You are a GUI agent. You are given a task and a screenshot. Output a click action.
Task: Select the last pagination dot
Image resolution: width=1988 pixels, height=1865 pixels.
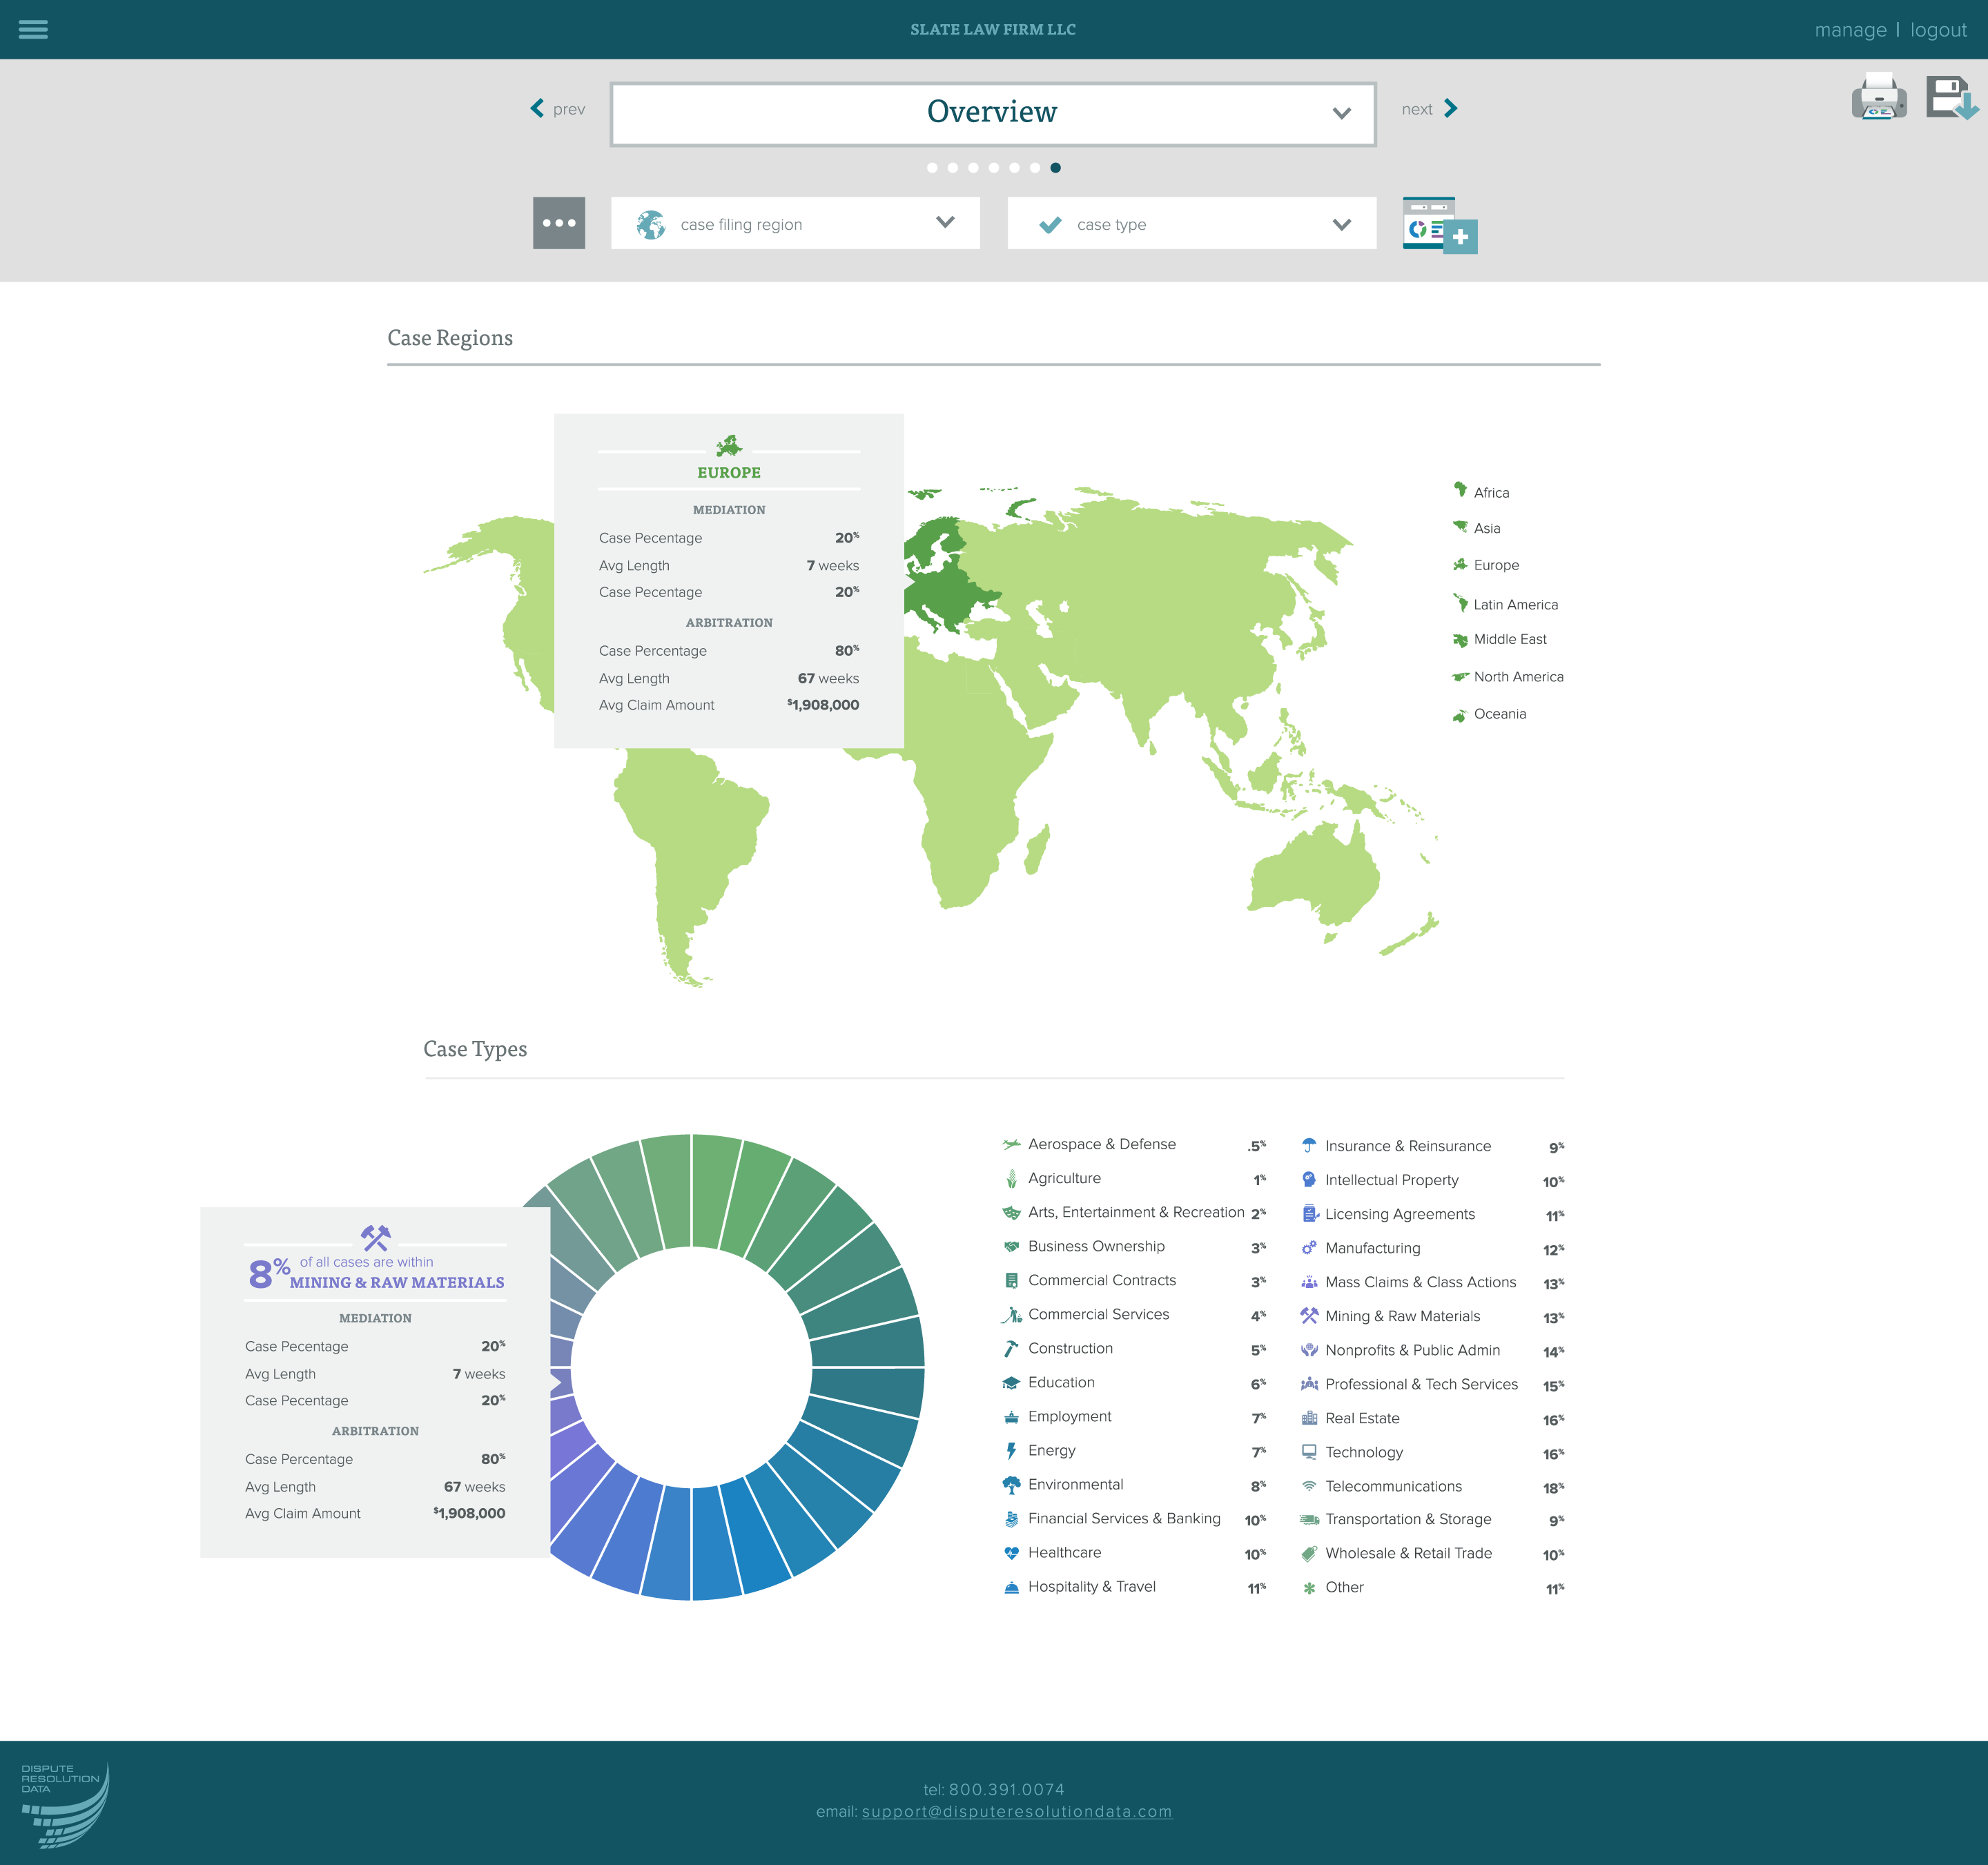(x=1055, y=168)
